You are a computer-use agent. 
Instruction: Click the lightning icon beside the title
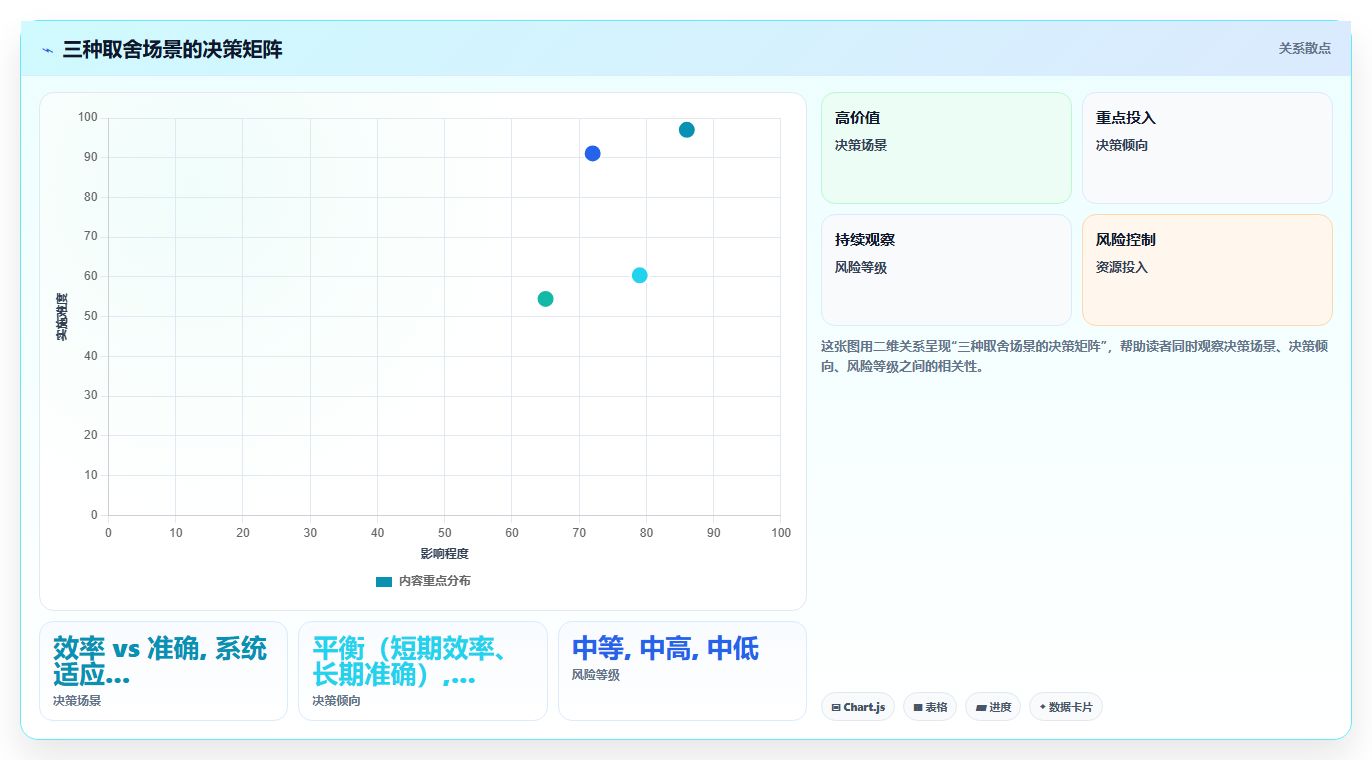[47, 50]
